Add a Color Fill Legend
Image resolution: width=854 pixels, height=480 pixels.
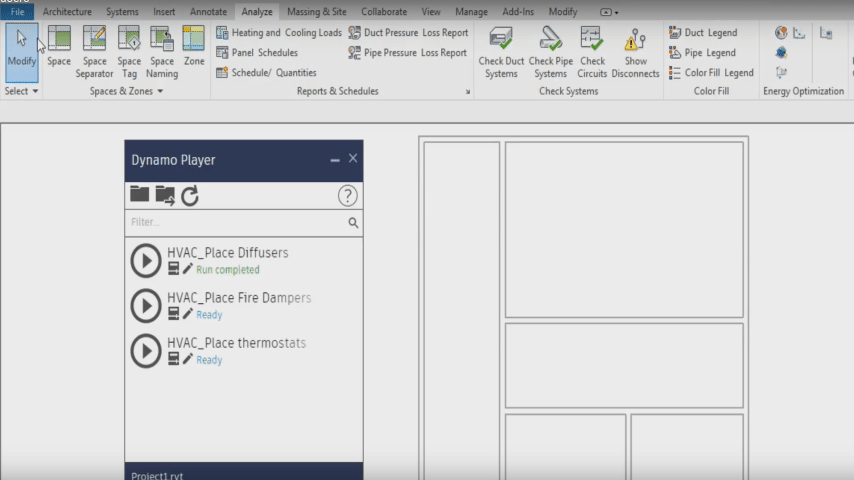711,72
